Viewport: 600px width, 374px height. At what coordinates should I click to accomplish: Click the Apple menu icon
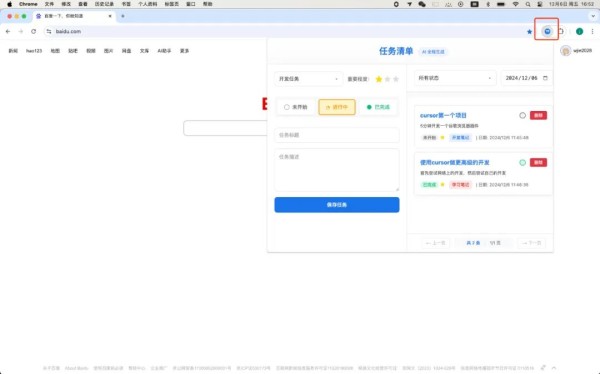pyautogui.click(x=9, y=4)
